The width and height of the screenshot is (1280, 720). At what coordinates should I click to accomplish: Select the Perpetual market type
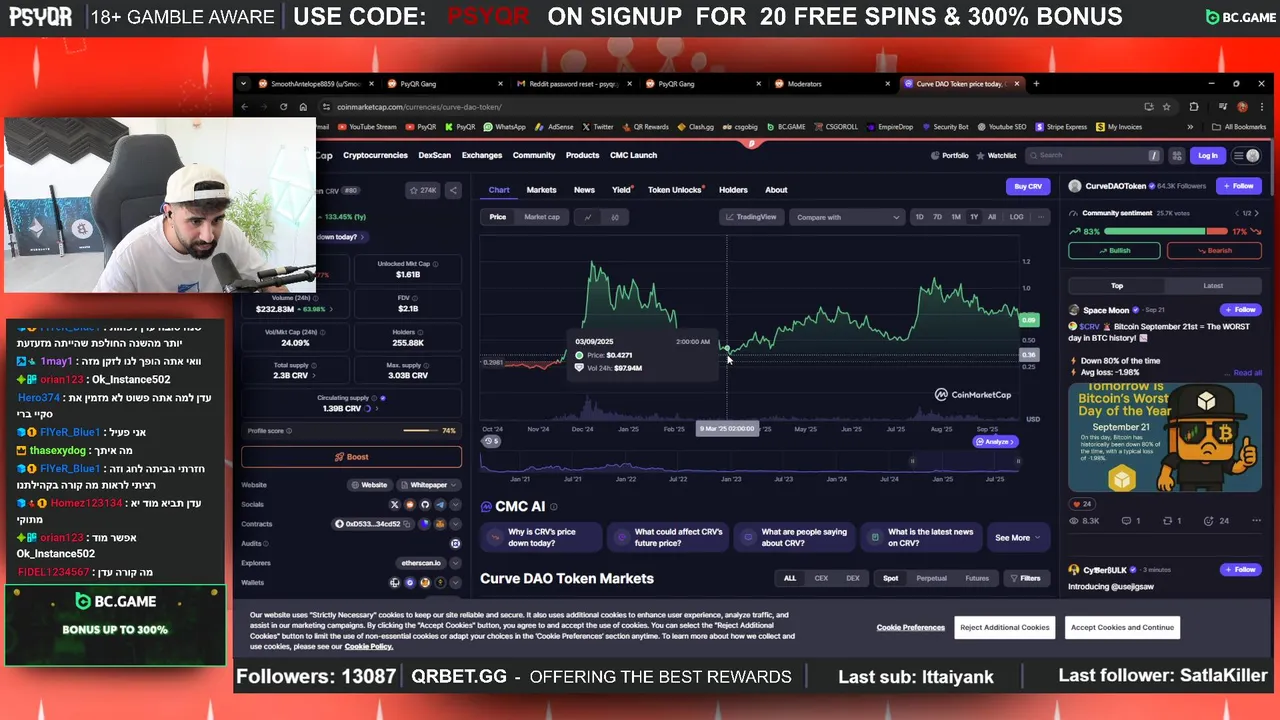[931, 578]
